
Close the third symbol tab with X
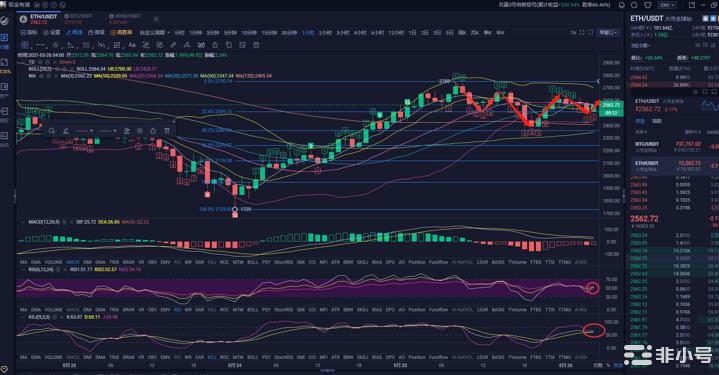pyautogui.click(x=156, y=19)
